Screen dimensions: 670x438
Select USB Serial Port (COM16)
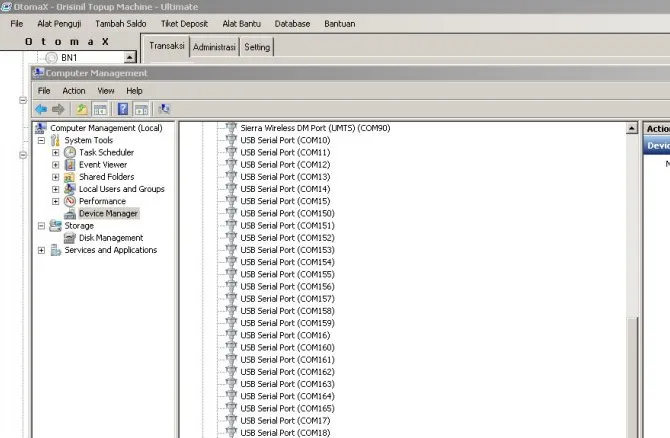pos(285,335)
